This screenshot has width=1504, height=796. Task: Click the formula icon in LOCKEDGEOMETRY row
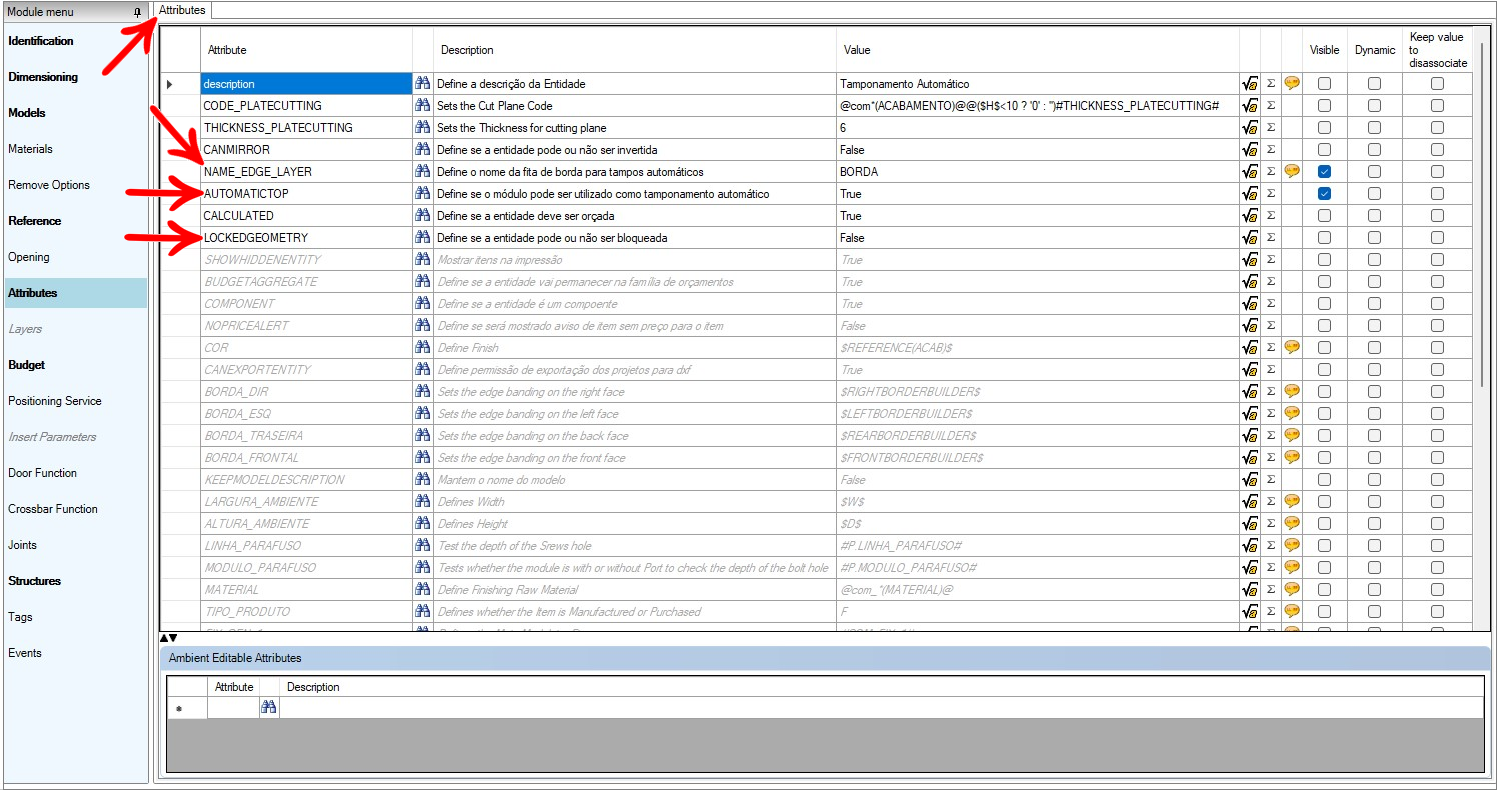pos(1249,238)
